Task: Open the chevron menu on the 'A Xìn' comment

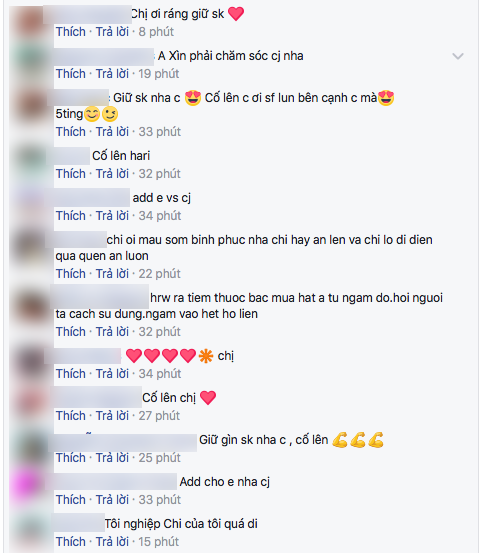Action: click(x=458, y=56)
